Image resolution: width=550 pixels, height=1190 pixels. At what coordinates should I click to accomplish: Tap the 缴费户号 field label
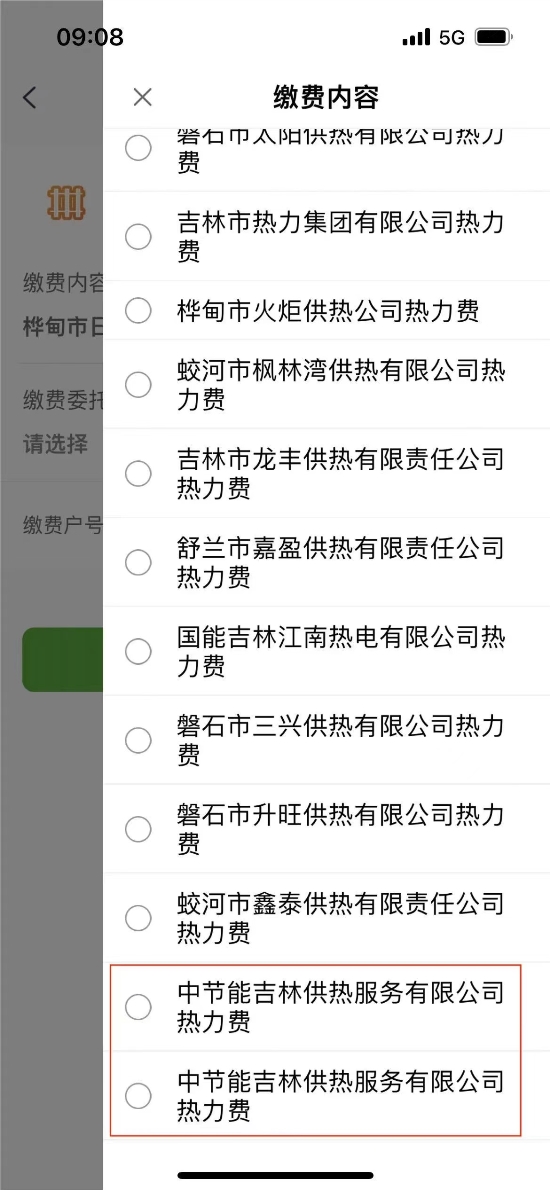pyautogui.click(x=63, y=524)
